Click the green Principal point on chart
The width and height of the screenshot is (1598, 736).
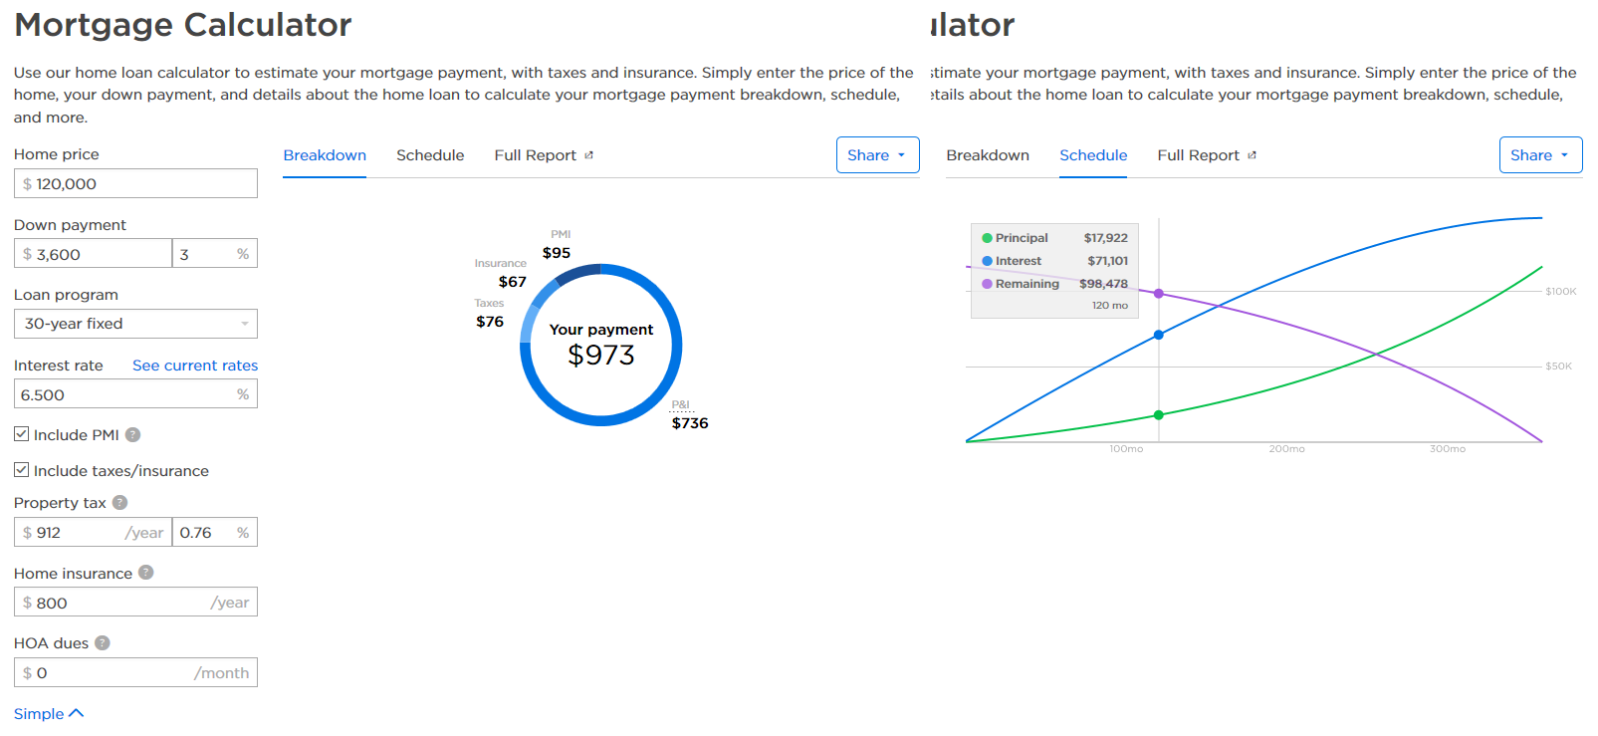[1159, 415]
